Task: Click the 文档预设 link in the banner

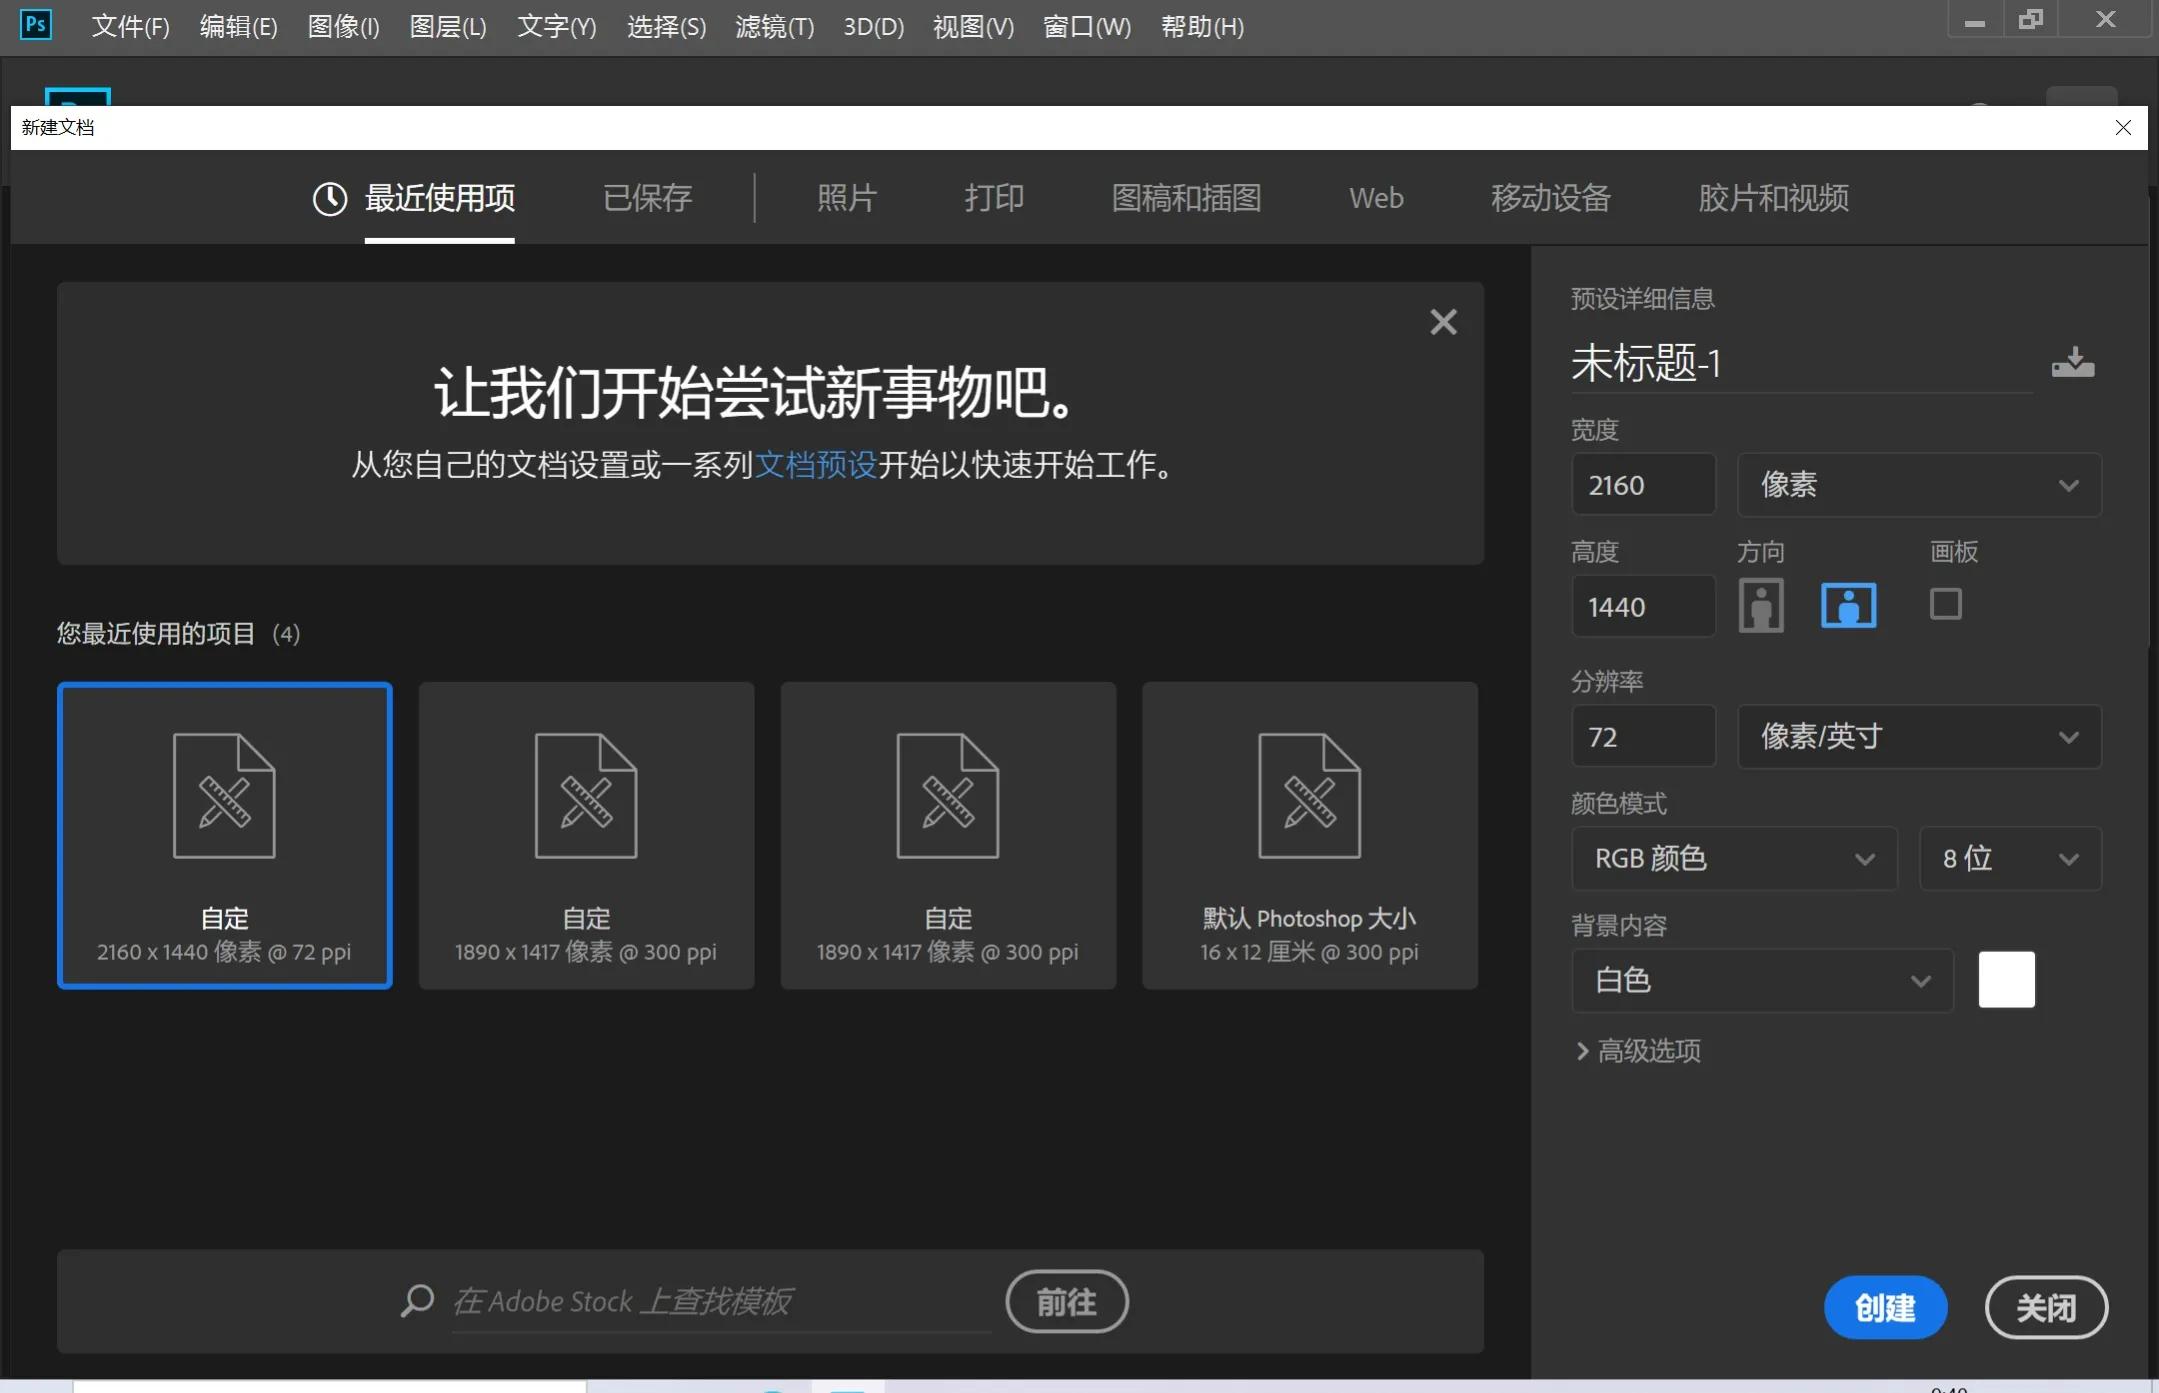Action: click(814, 464)
